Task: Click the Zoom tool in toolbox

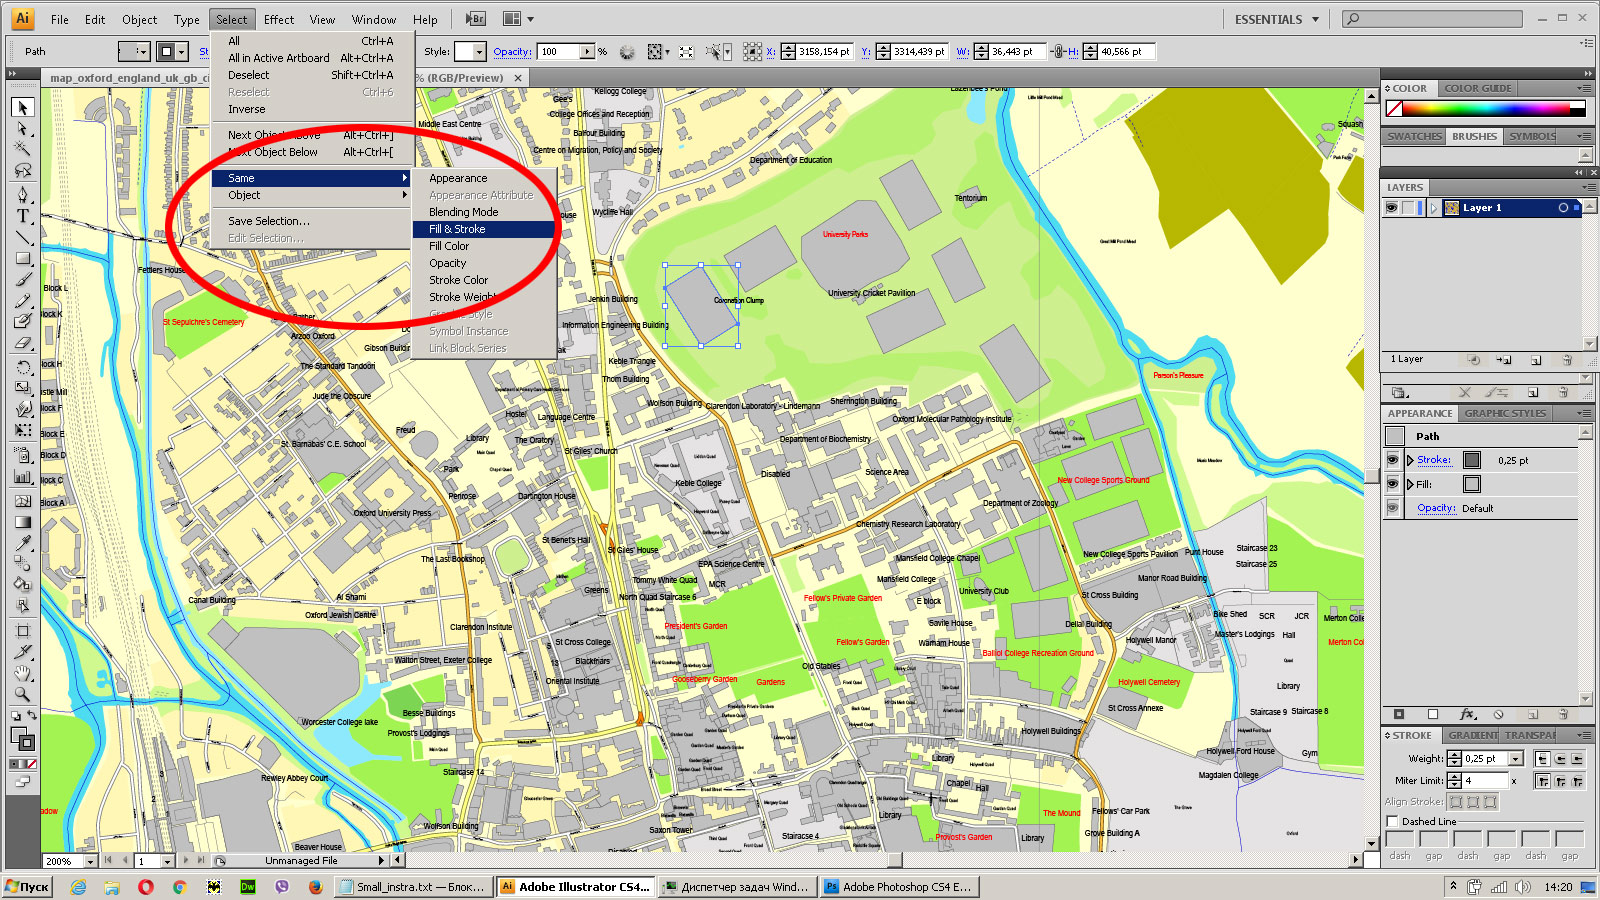Action: [22, 694]
